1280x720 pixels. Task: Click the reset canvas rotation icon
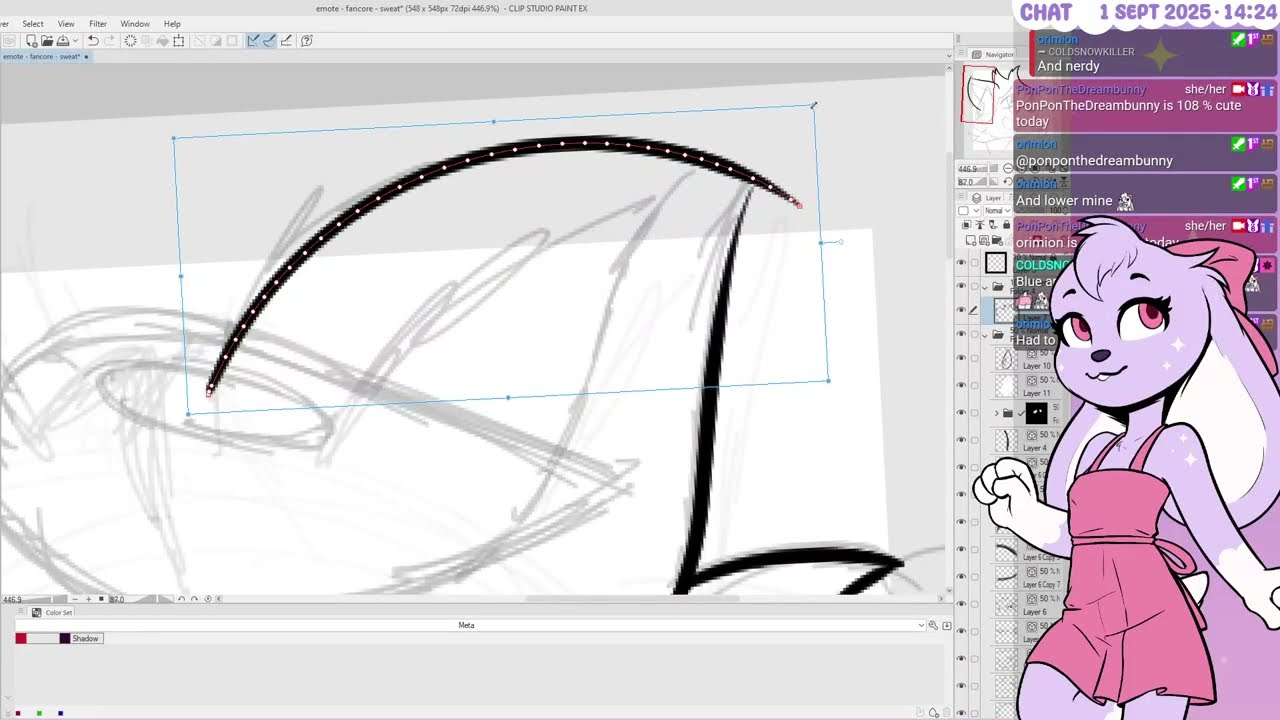[206, 599]
